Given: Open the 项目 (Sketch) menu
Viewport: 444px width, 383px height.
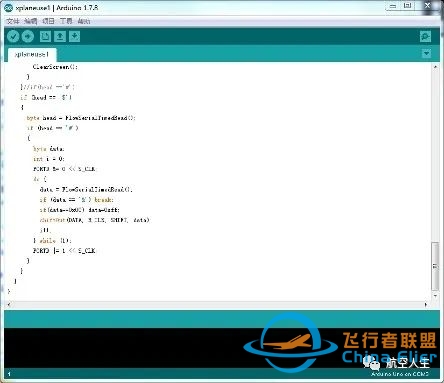Looking at the screenshot, I should pyautogui.click(x=48, y=21).
